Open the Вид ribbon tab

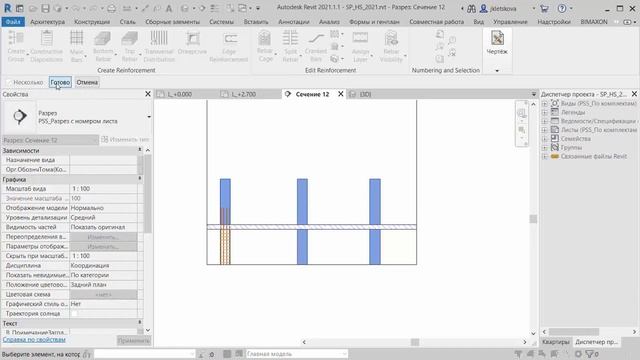pyautogui.click(x=478, y=22)
